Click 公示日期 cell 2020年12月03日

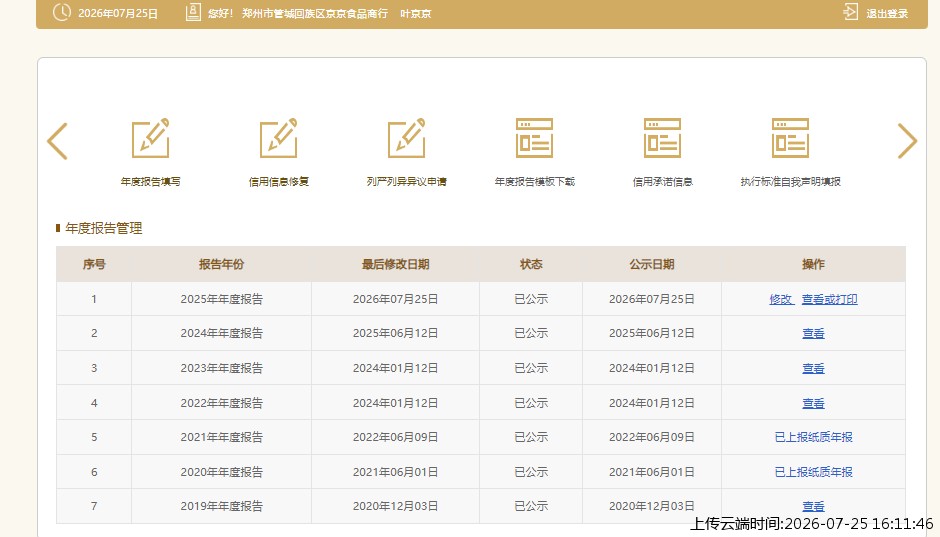(x=652, y=506)
